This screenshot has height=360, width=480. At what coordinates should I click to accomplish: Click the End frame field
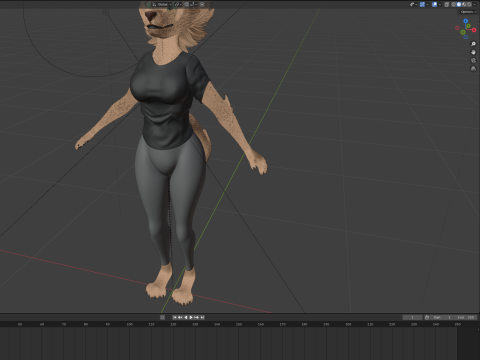(x=465, y=317)
